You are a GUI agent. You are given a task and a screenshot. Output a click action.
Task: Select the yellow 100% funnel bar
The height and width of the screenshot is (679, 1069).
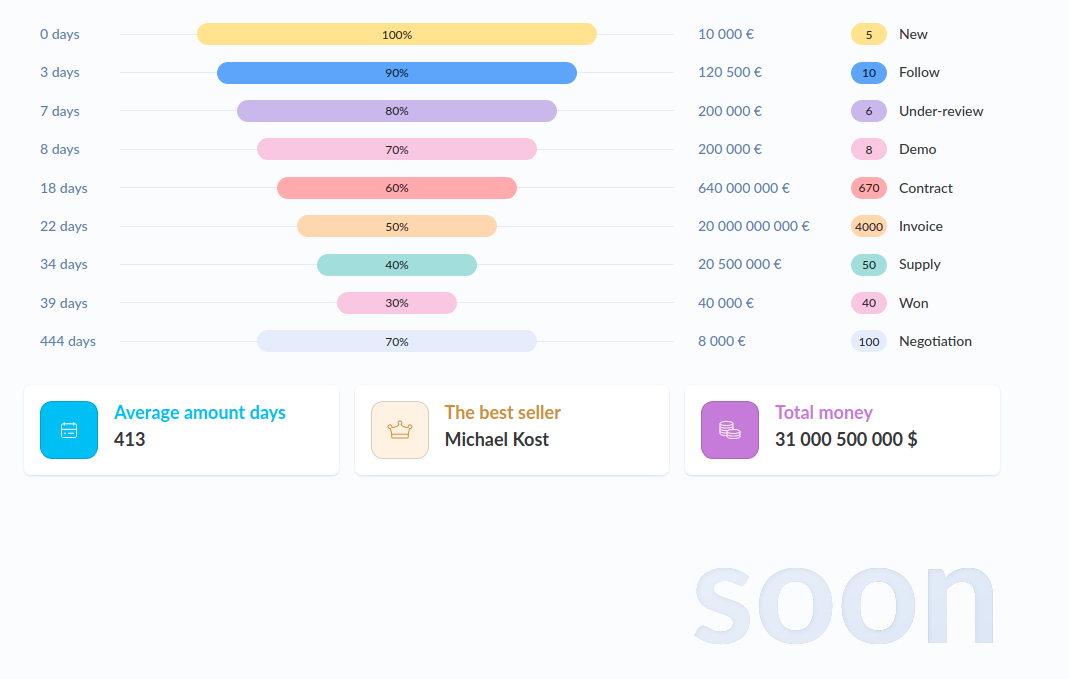(x=397, y=34)
